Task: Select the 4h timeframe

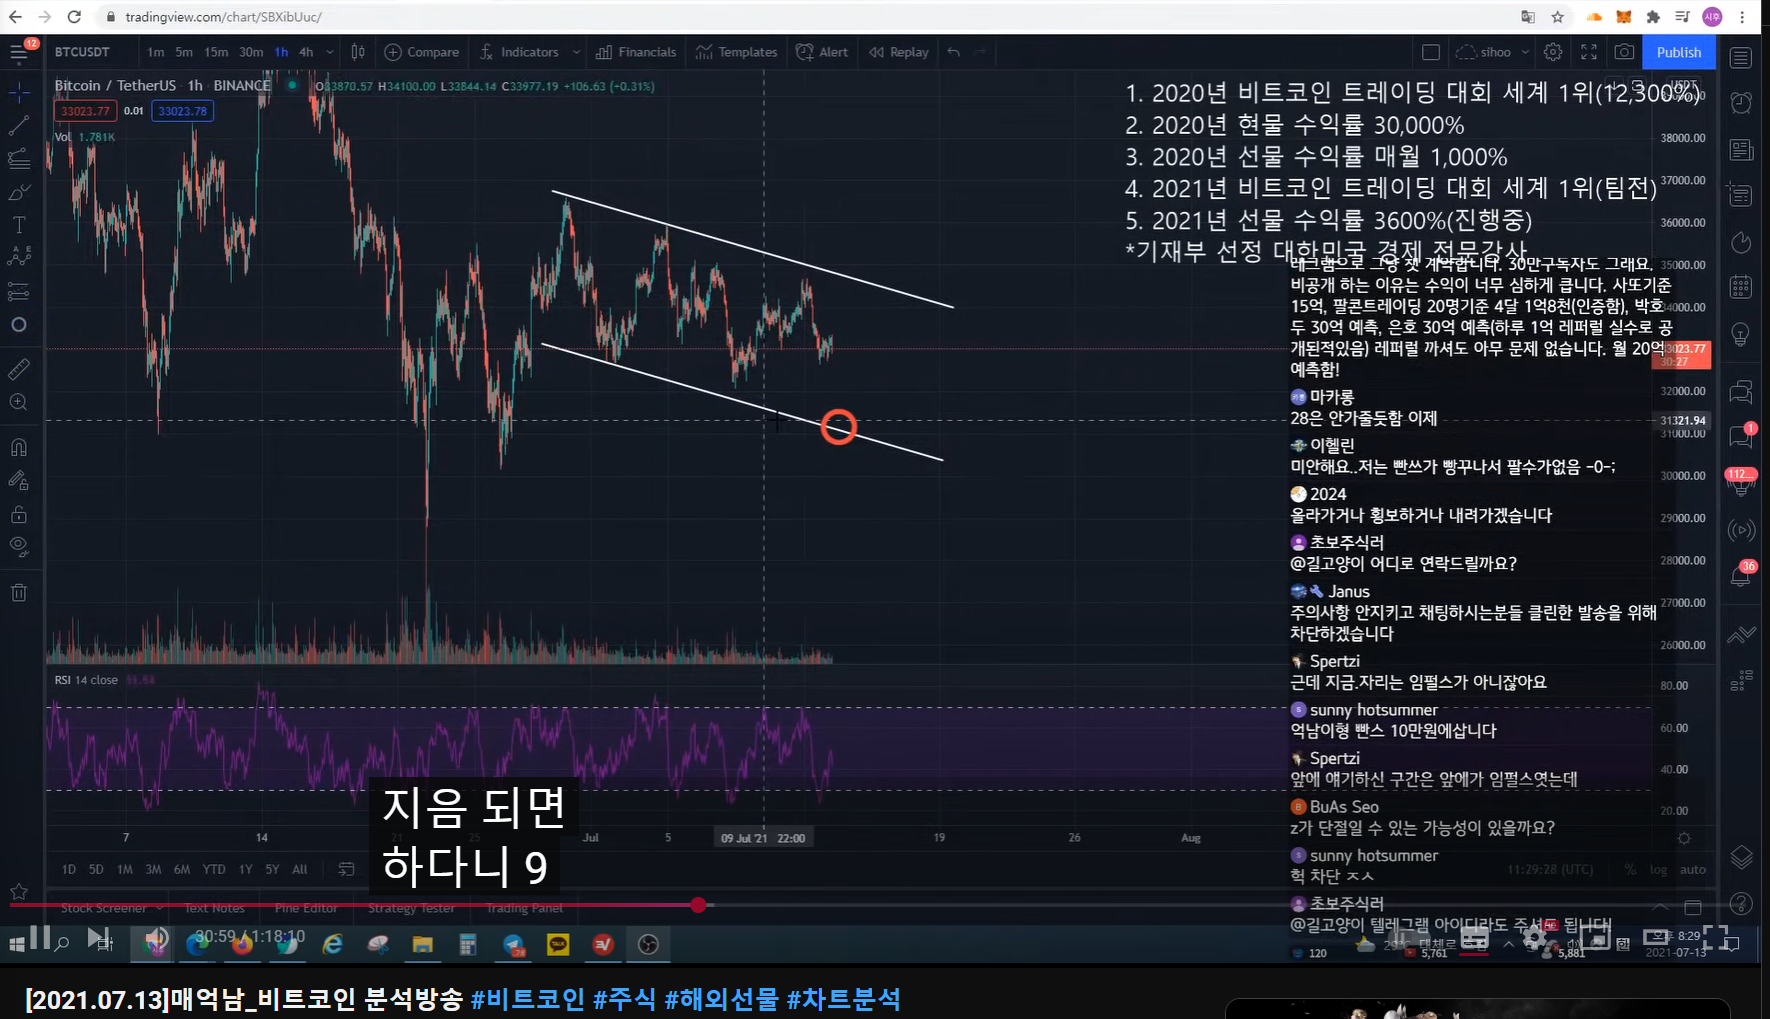Action: (306, 52)
